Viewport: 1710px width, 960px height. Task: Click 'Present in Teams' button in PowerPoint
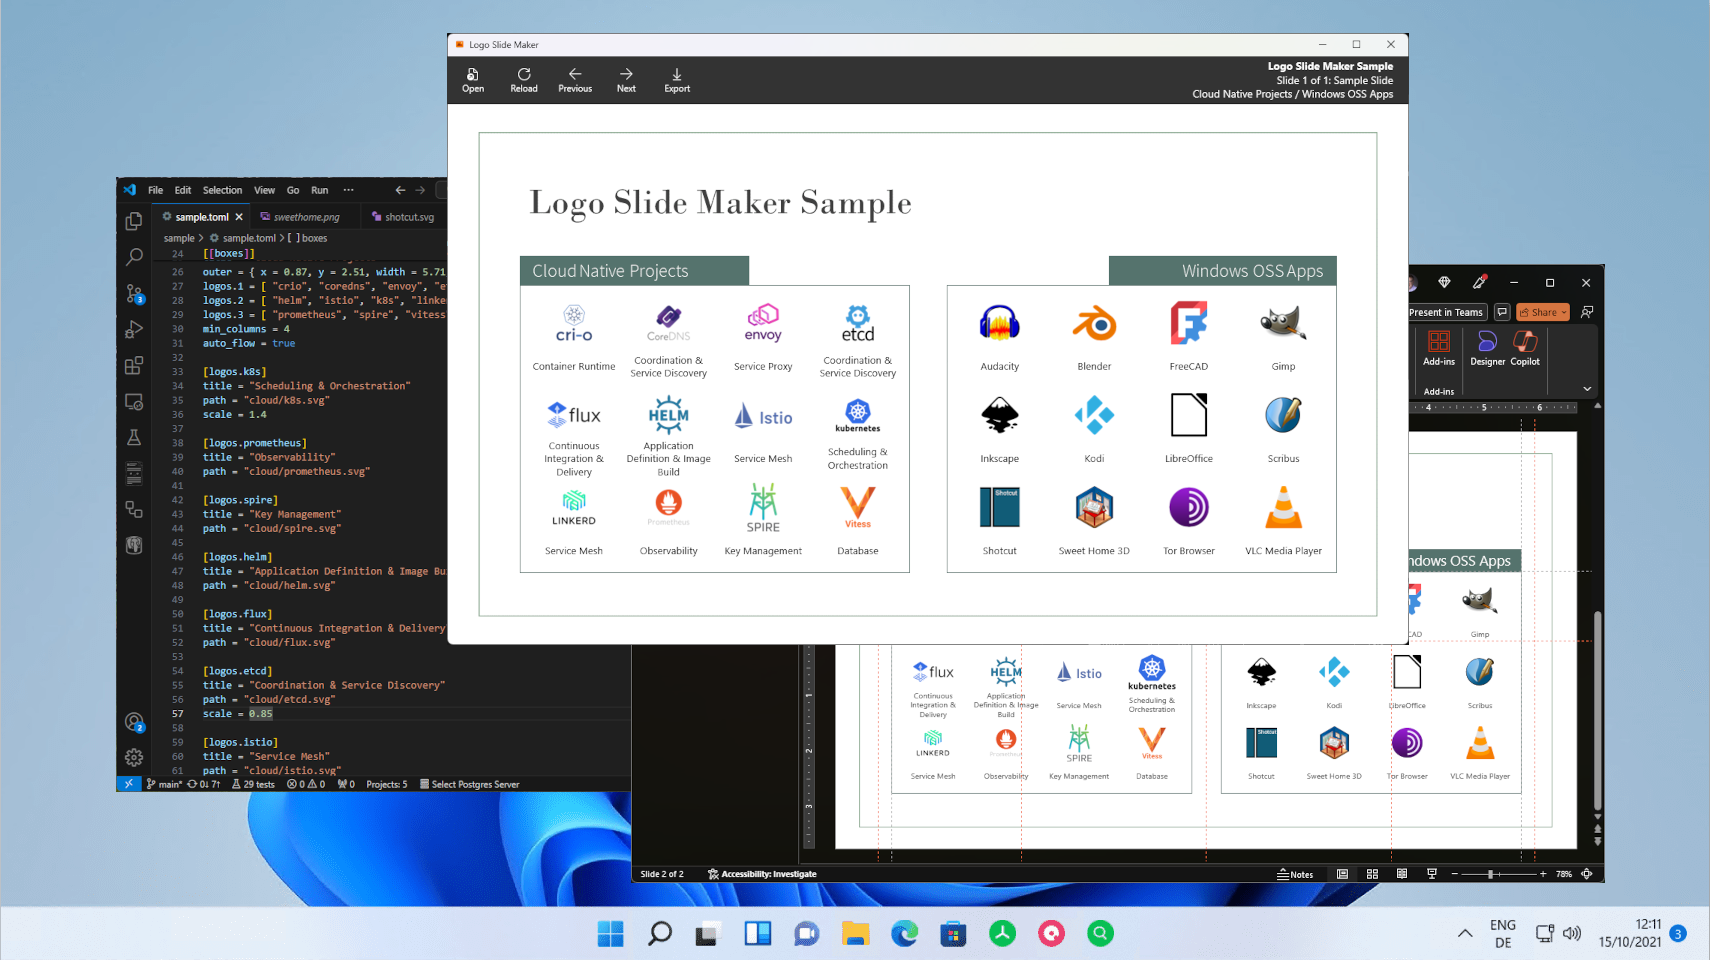click(1446, 312)
